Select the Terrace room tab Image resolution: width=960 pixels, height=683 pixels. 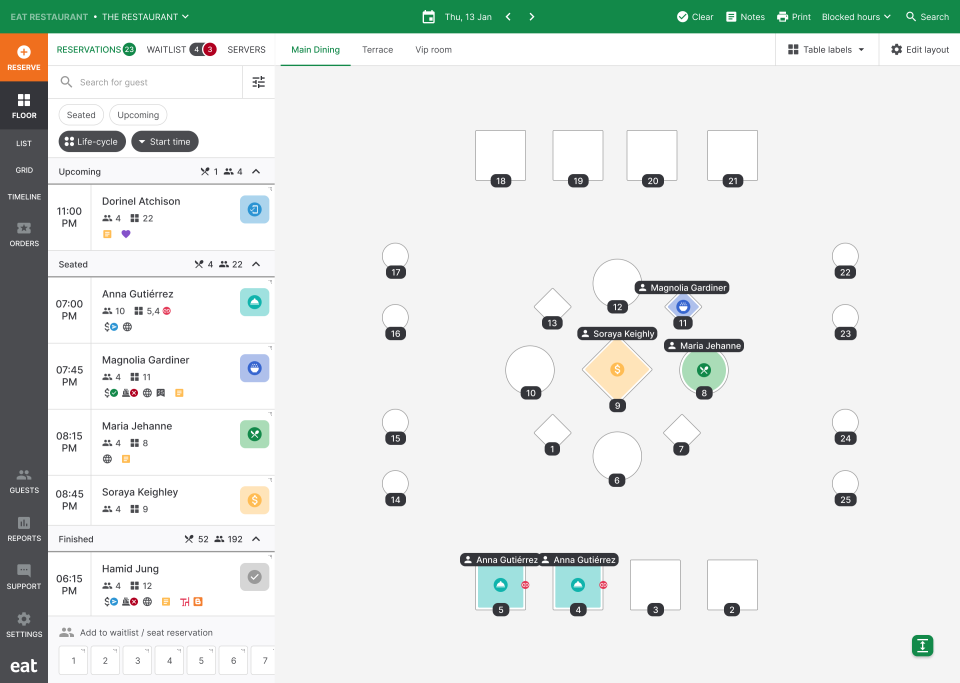pos(377,50)
